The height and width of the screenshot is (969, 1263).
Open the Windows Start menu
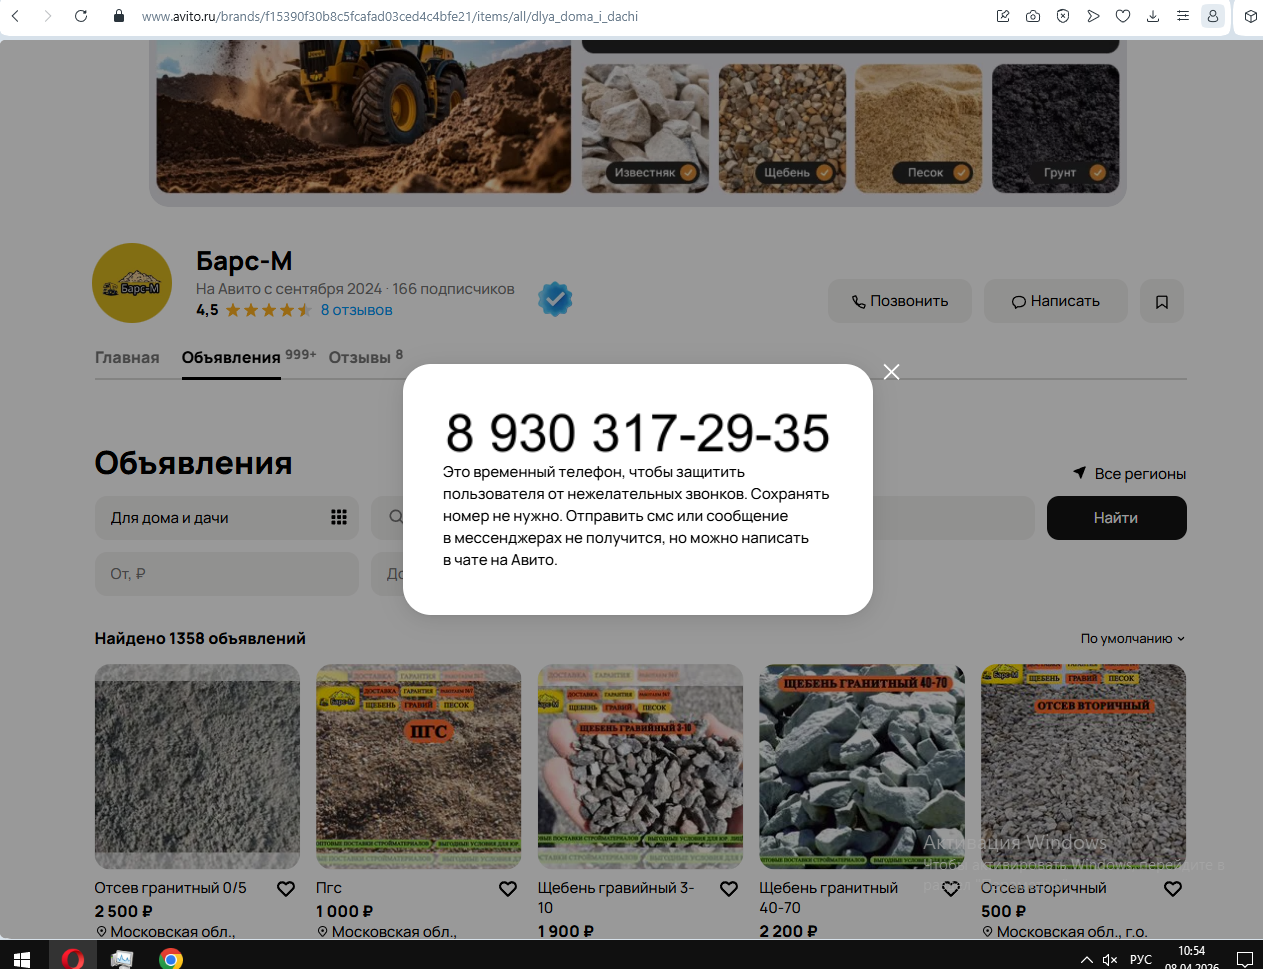point(22,959)
